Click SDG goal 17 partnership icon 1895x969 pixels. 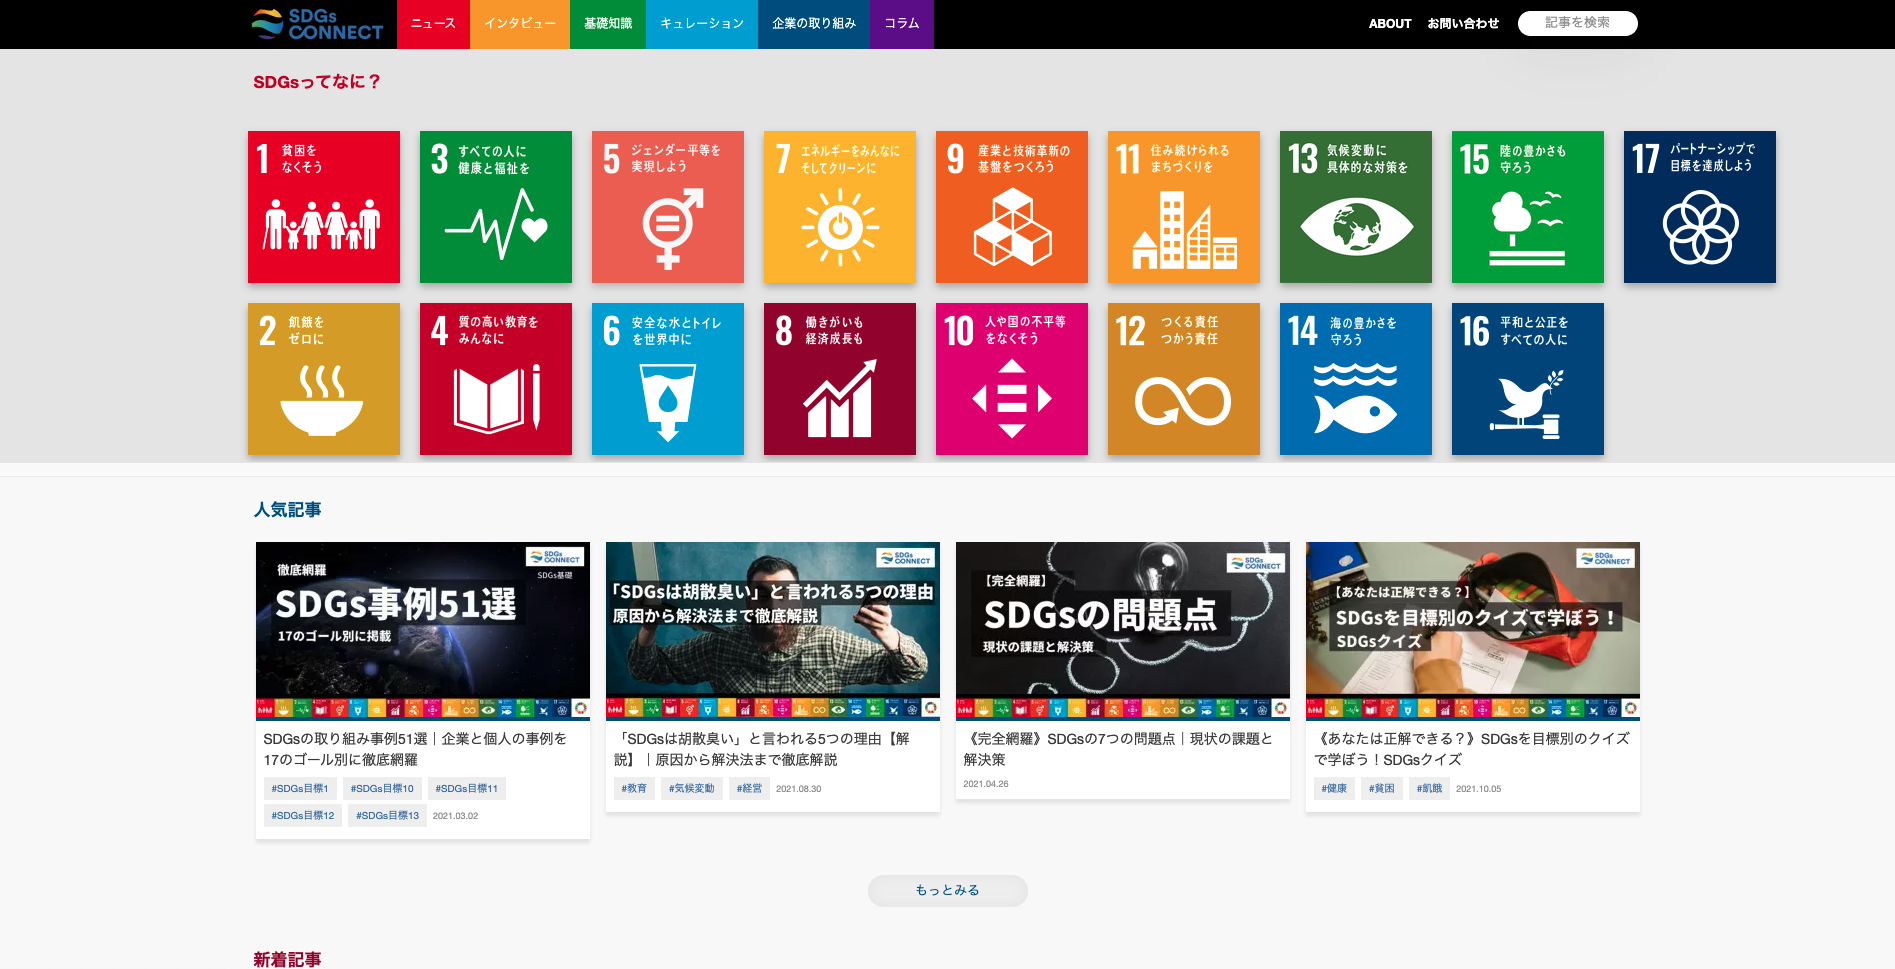(1699, 207)
